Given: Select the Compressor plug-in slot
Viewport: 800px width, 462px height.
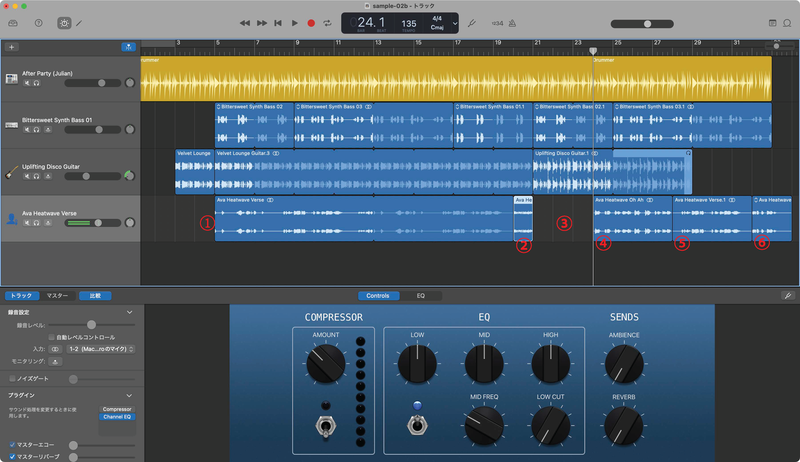Looking at the screenshot, I should point(115,408).
